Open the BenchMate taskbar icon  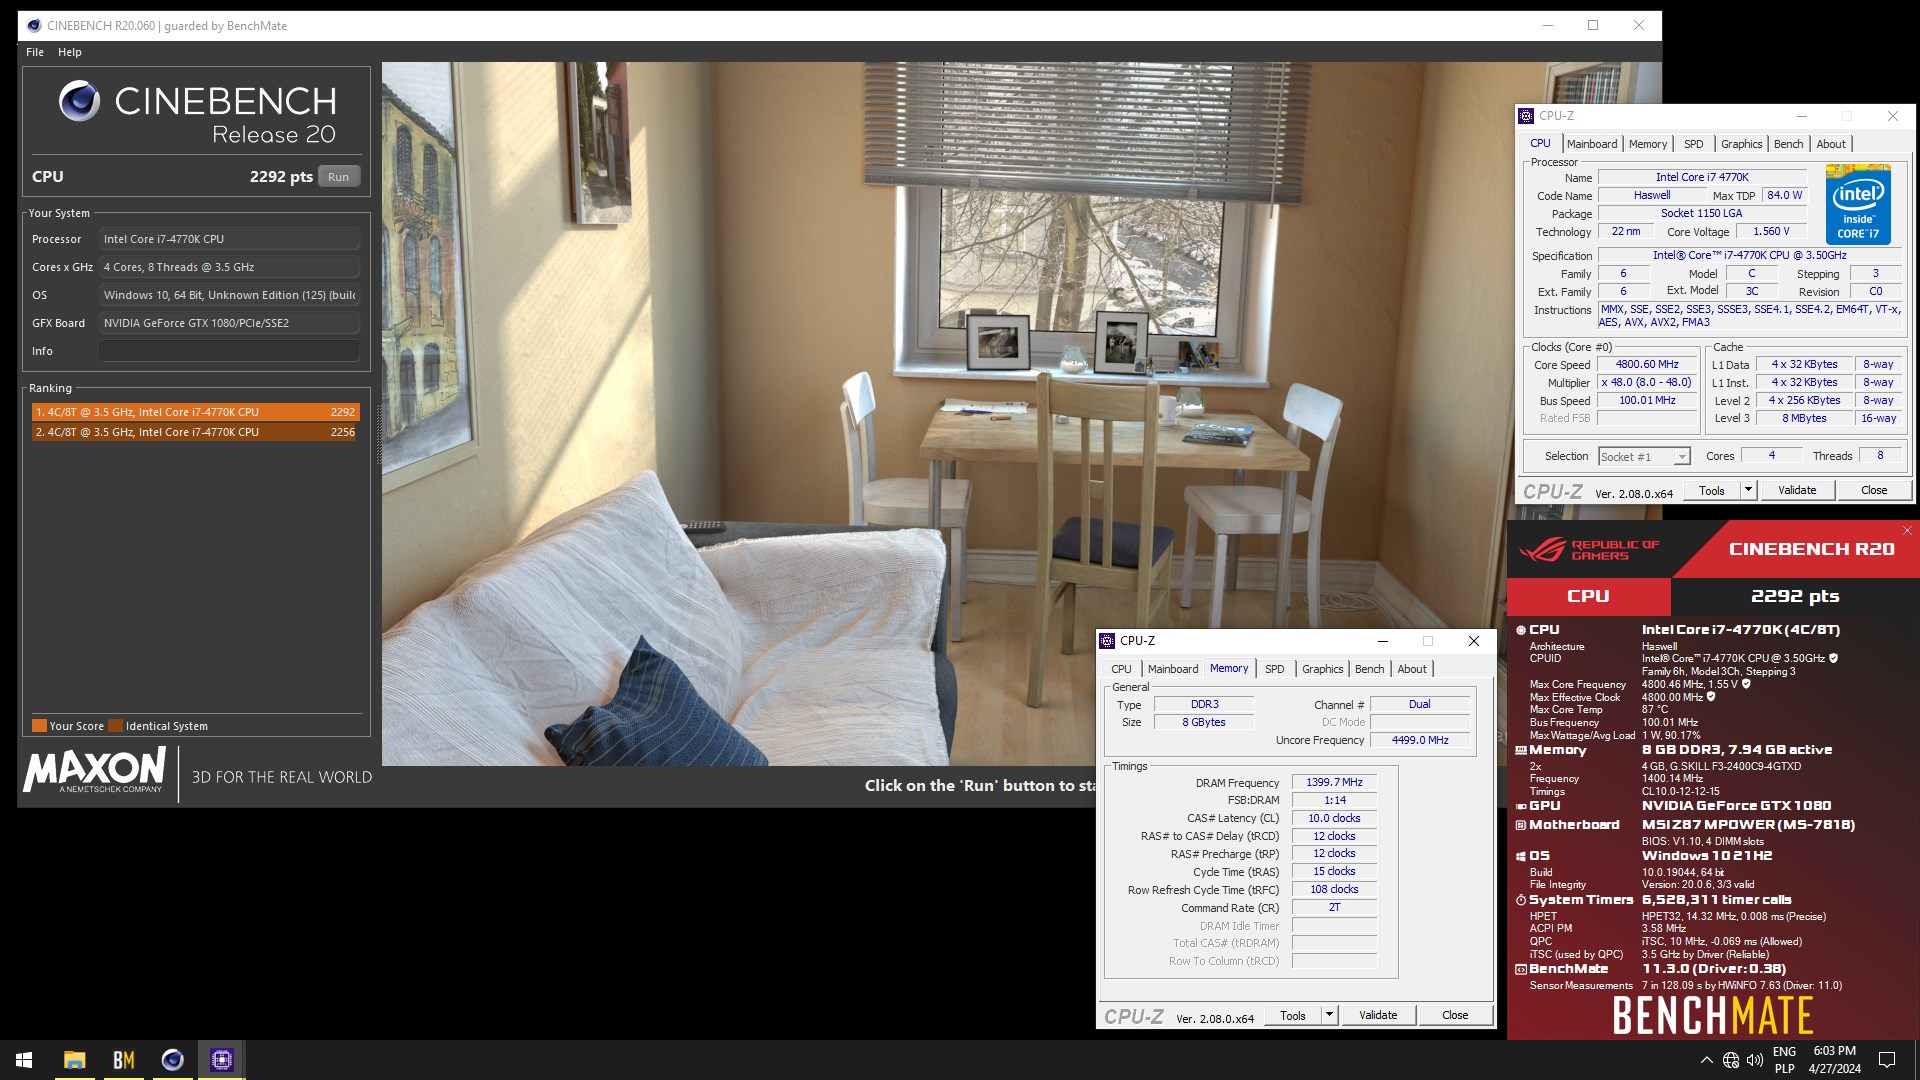pyautogui.click(x=124, y=1060)
